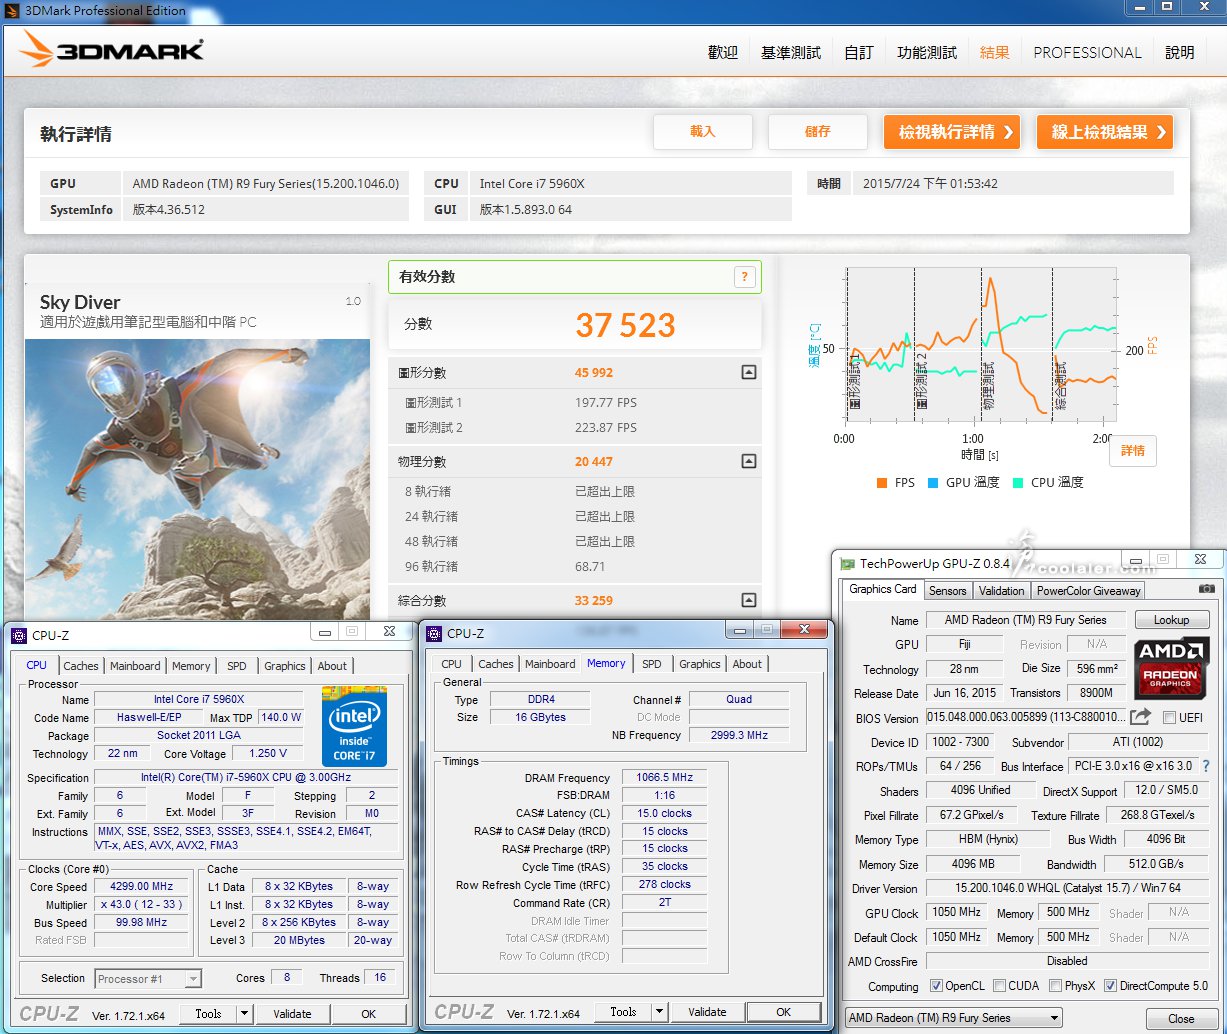
Task: Open the help question mark beside 有效分數
Action: tap(744, 277)
